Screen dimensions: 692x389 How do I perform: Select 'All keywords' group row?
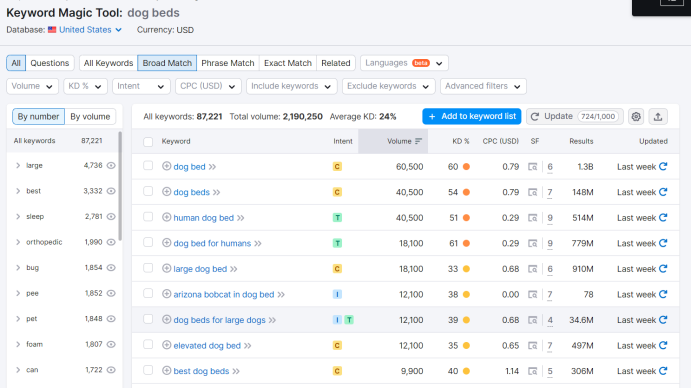point(63,141)
